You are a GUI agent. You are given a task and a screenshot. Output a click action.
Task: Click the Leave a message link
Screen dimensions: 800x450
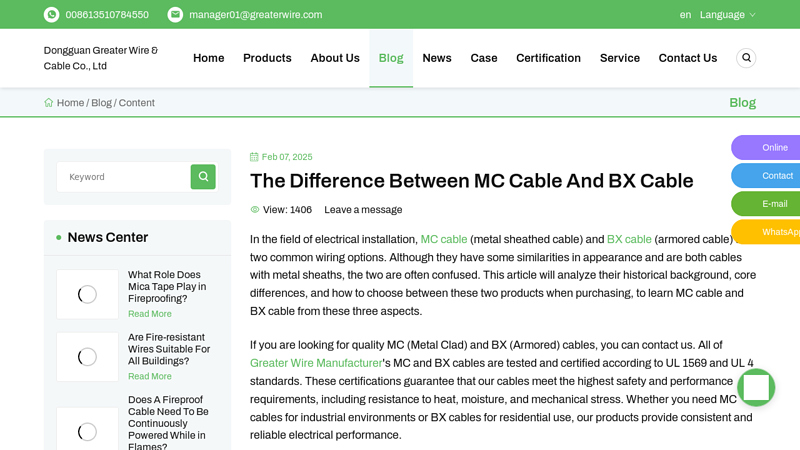[x=363, y=210]
